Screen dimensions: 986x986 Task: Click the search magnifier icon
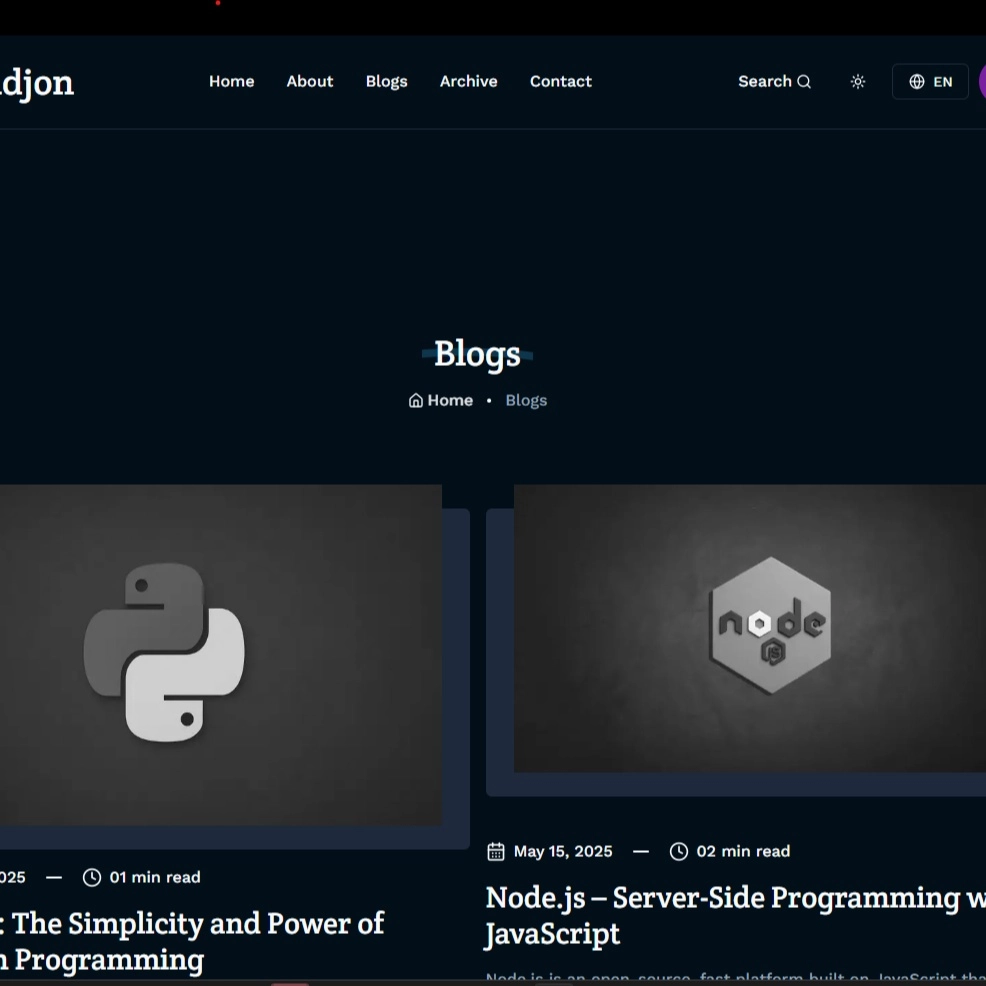[x=804, y=82]
